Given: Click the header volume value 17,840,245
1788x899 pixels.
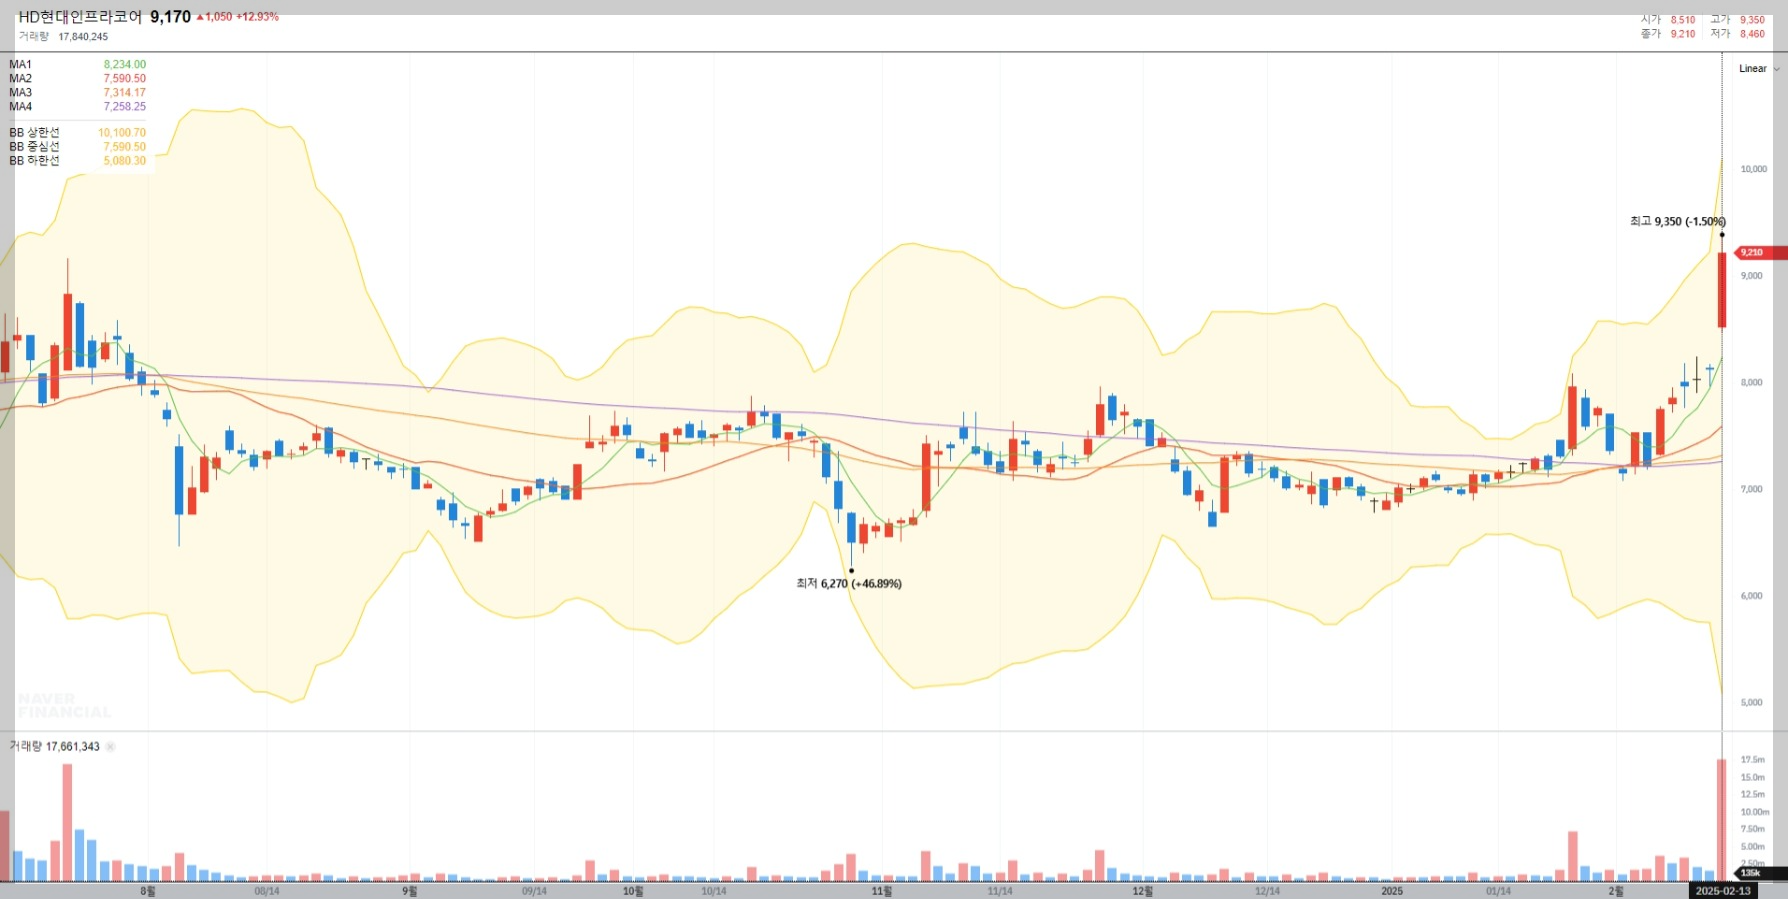Looking at the screenshot, I should 83,37.
